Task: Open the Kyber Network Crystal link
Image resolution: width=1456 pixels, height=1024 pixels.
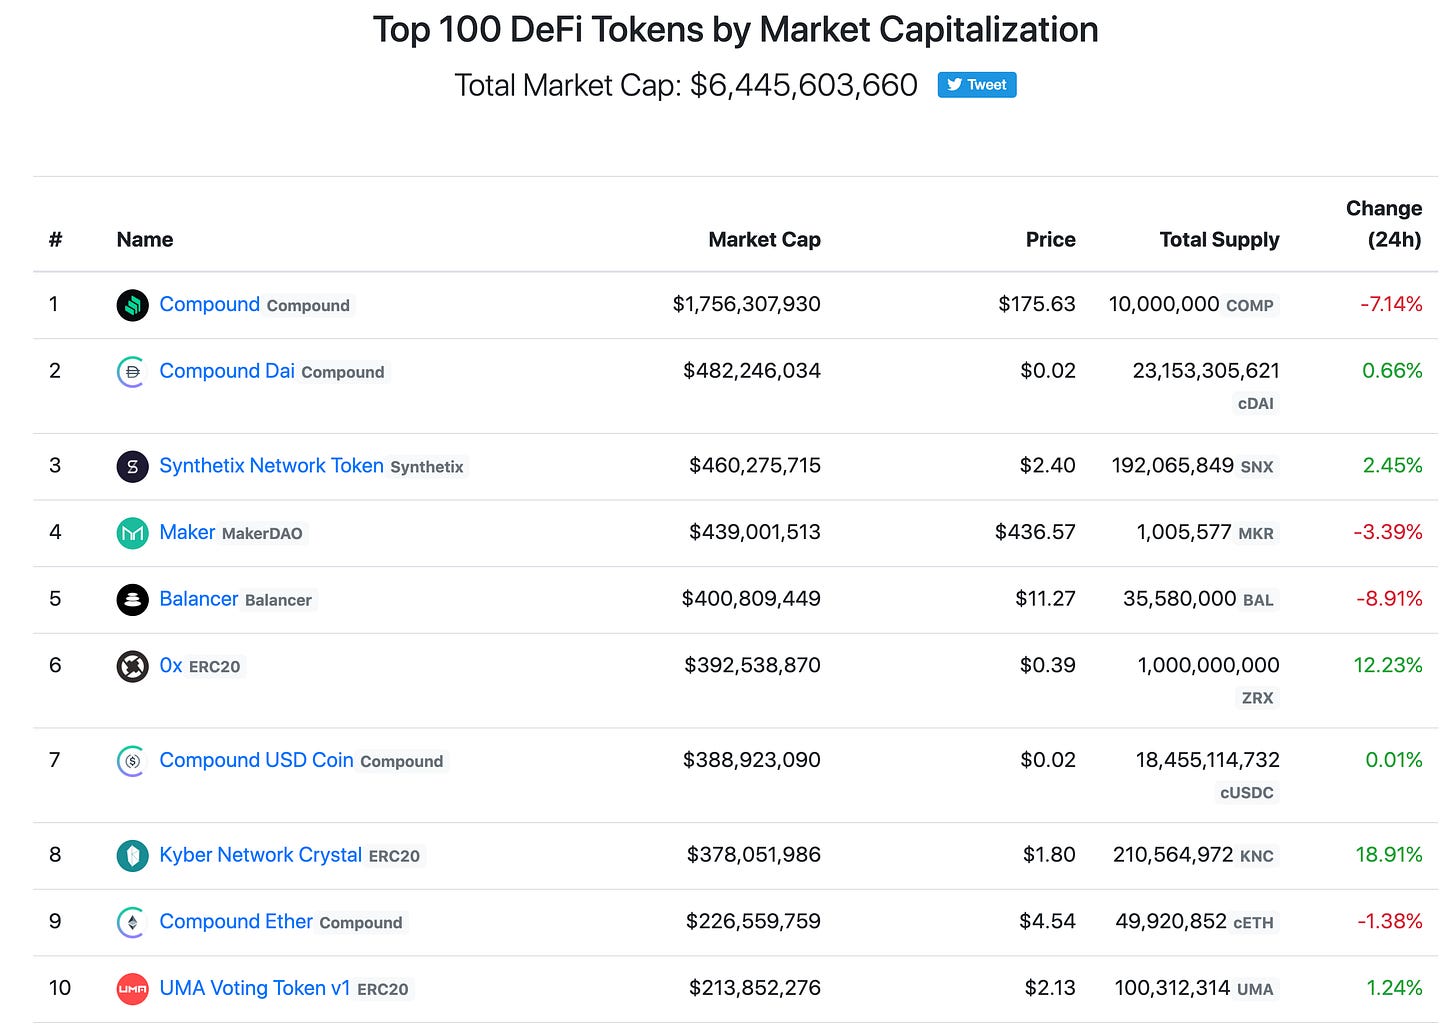Action: (x=260, y=855)
